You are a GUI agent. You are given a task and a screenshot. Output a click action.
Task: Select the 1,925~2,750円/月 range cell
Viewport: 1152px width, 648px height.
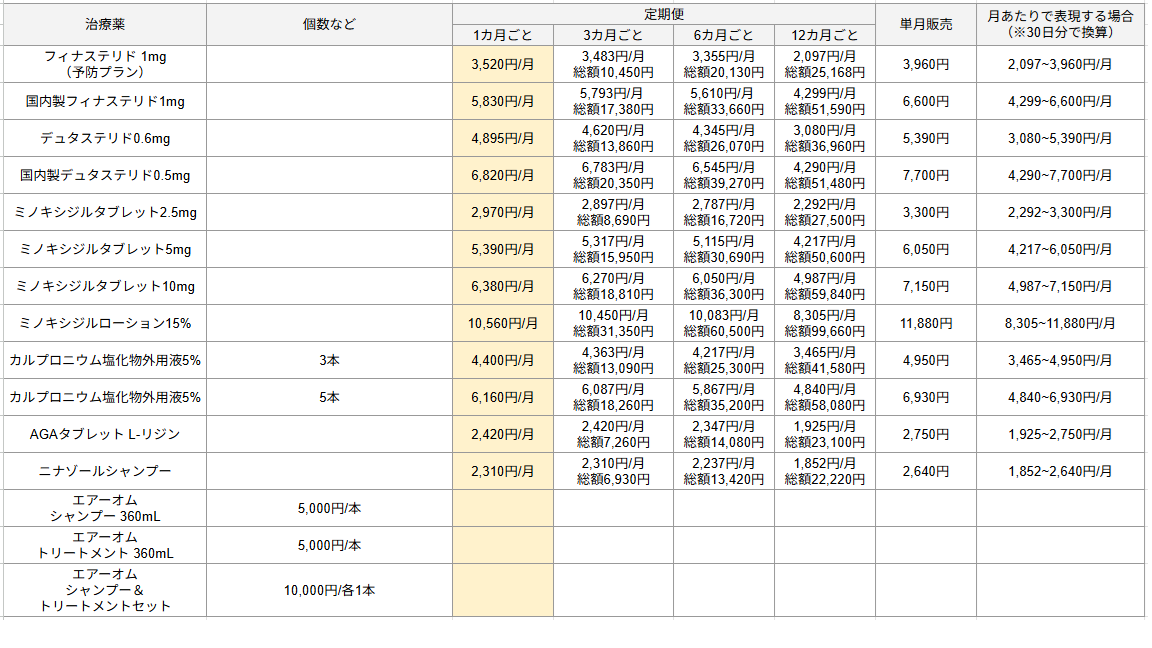pos(1060,434)
